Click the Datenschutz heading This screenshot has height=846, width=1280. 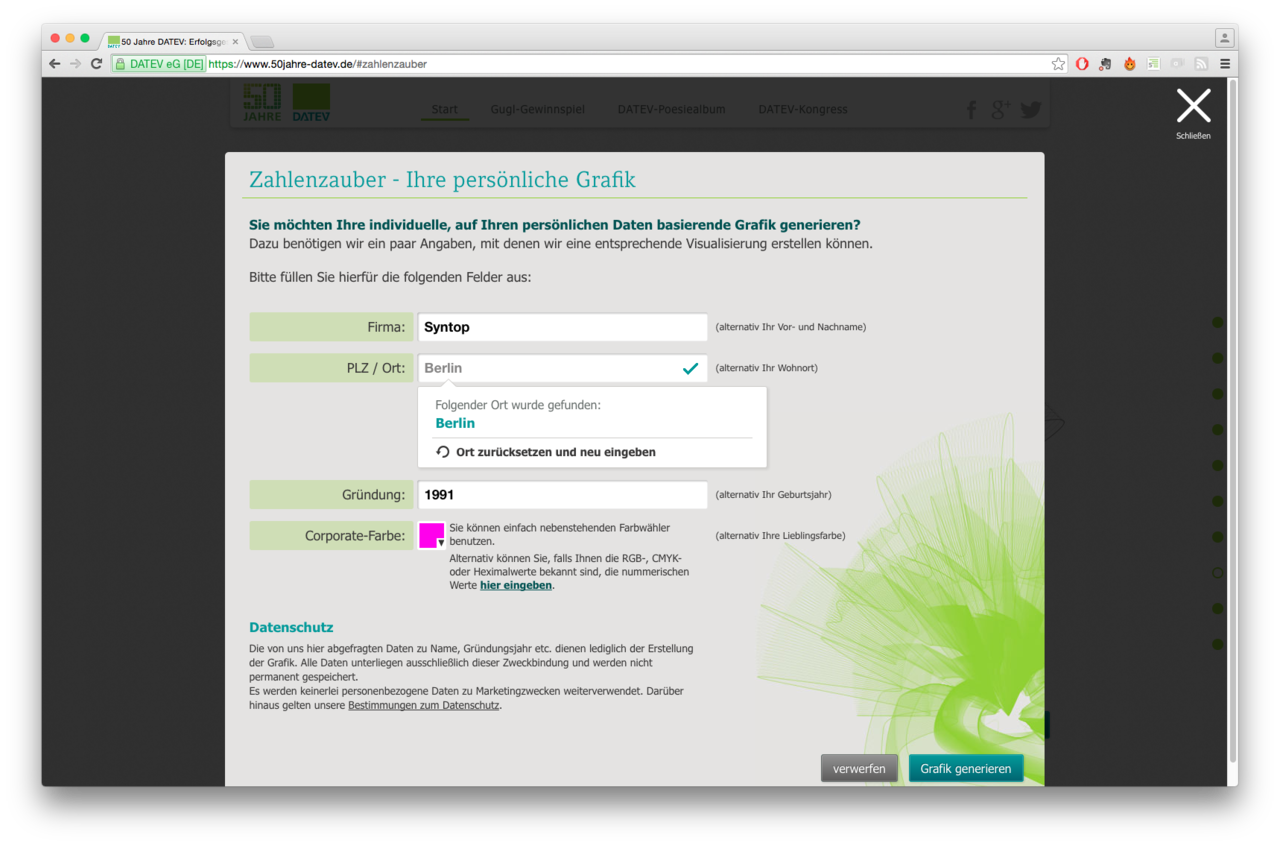(x=291, y=627)
